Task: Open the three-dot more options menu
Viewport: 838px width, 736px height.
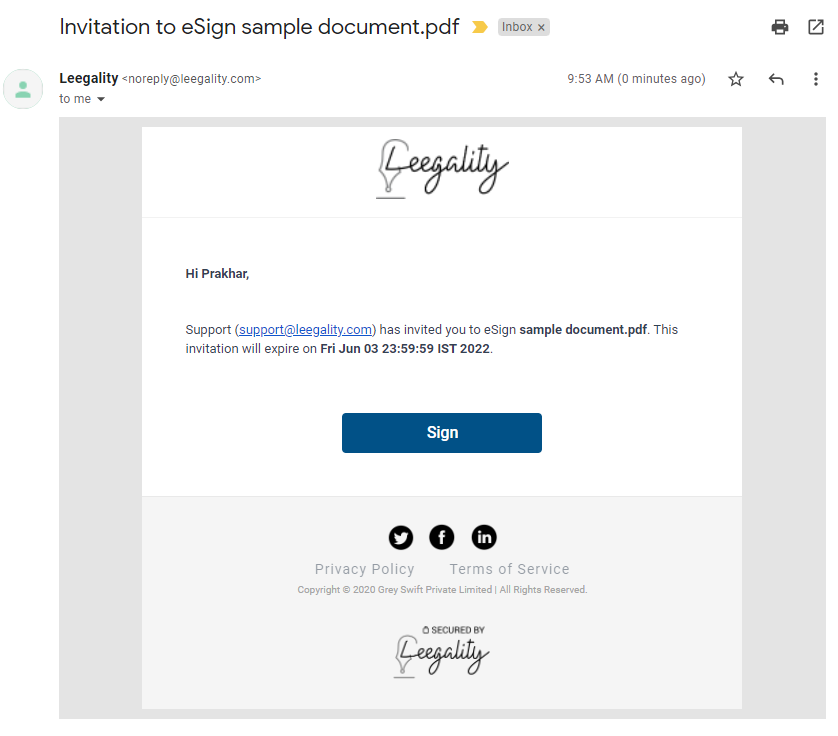Action: tap(816, 79)
